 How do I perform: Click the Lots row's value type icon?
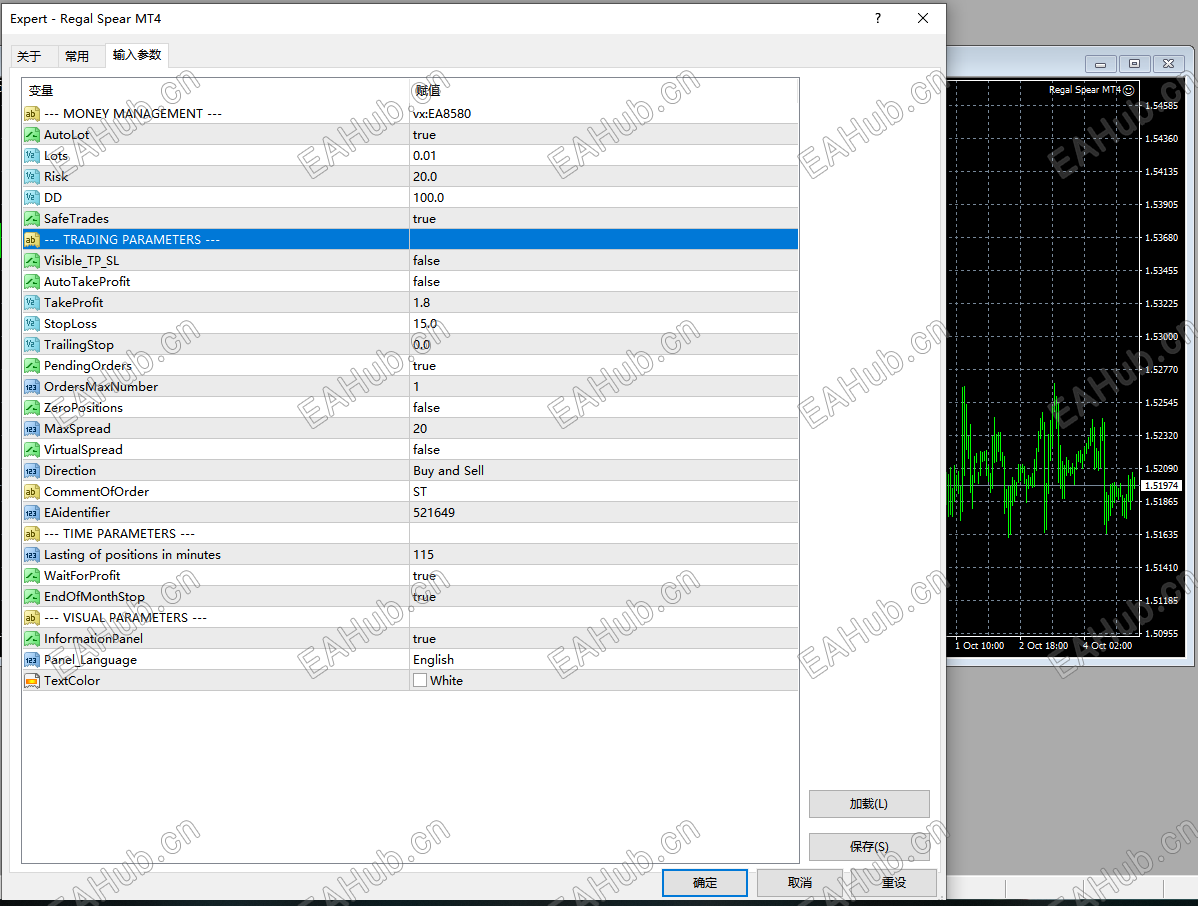pyautogui.click(x=31, y=156)
